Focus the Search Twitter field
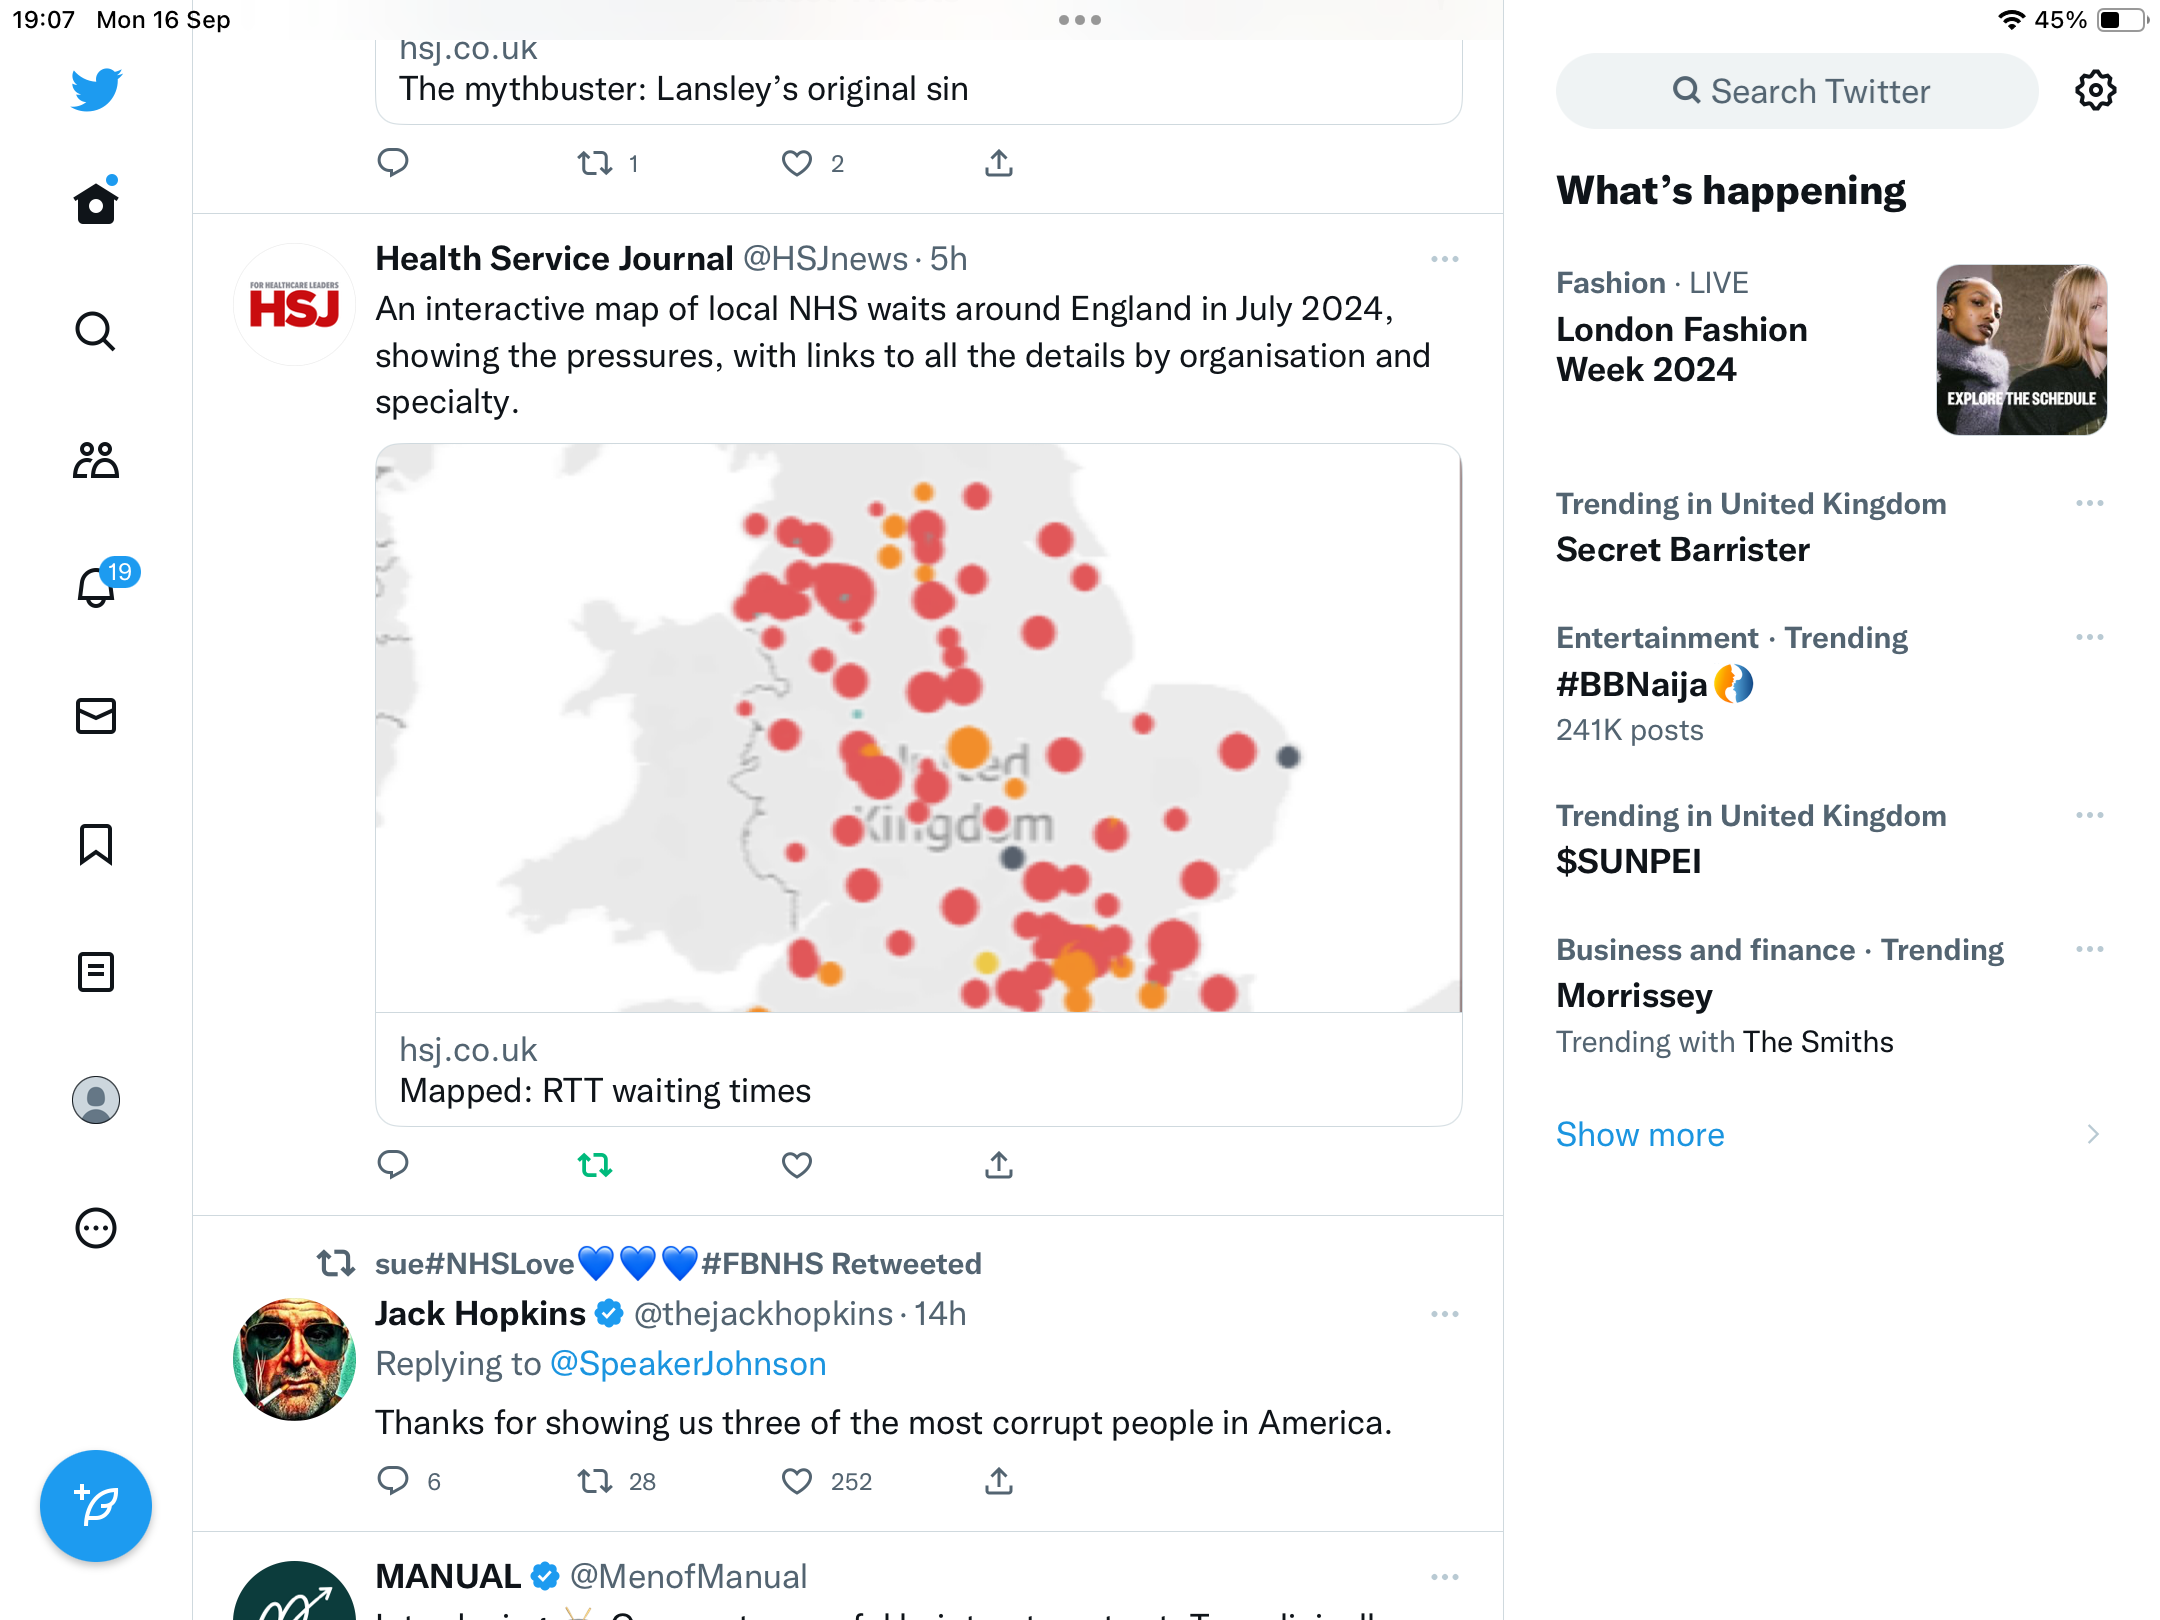The image size is (2160, 1620). [x=1797, y=91]
